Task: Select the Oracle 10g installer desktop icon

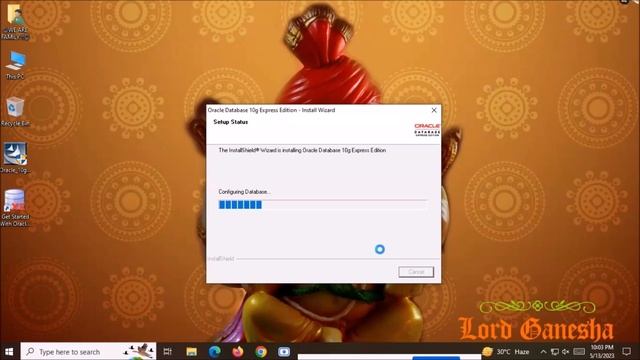Action: [x=16, y=158]
